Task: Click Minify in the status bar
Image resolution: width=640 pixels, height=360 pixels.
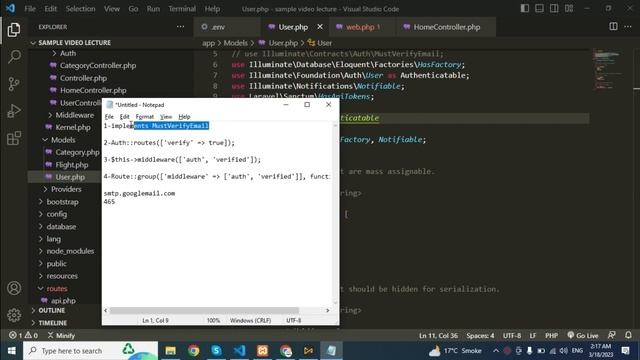Action: (61, 336)
